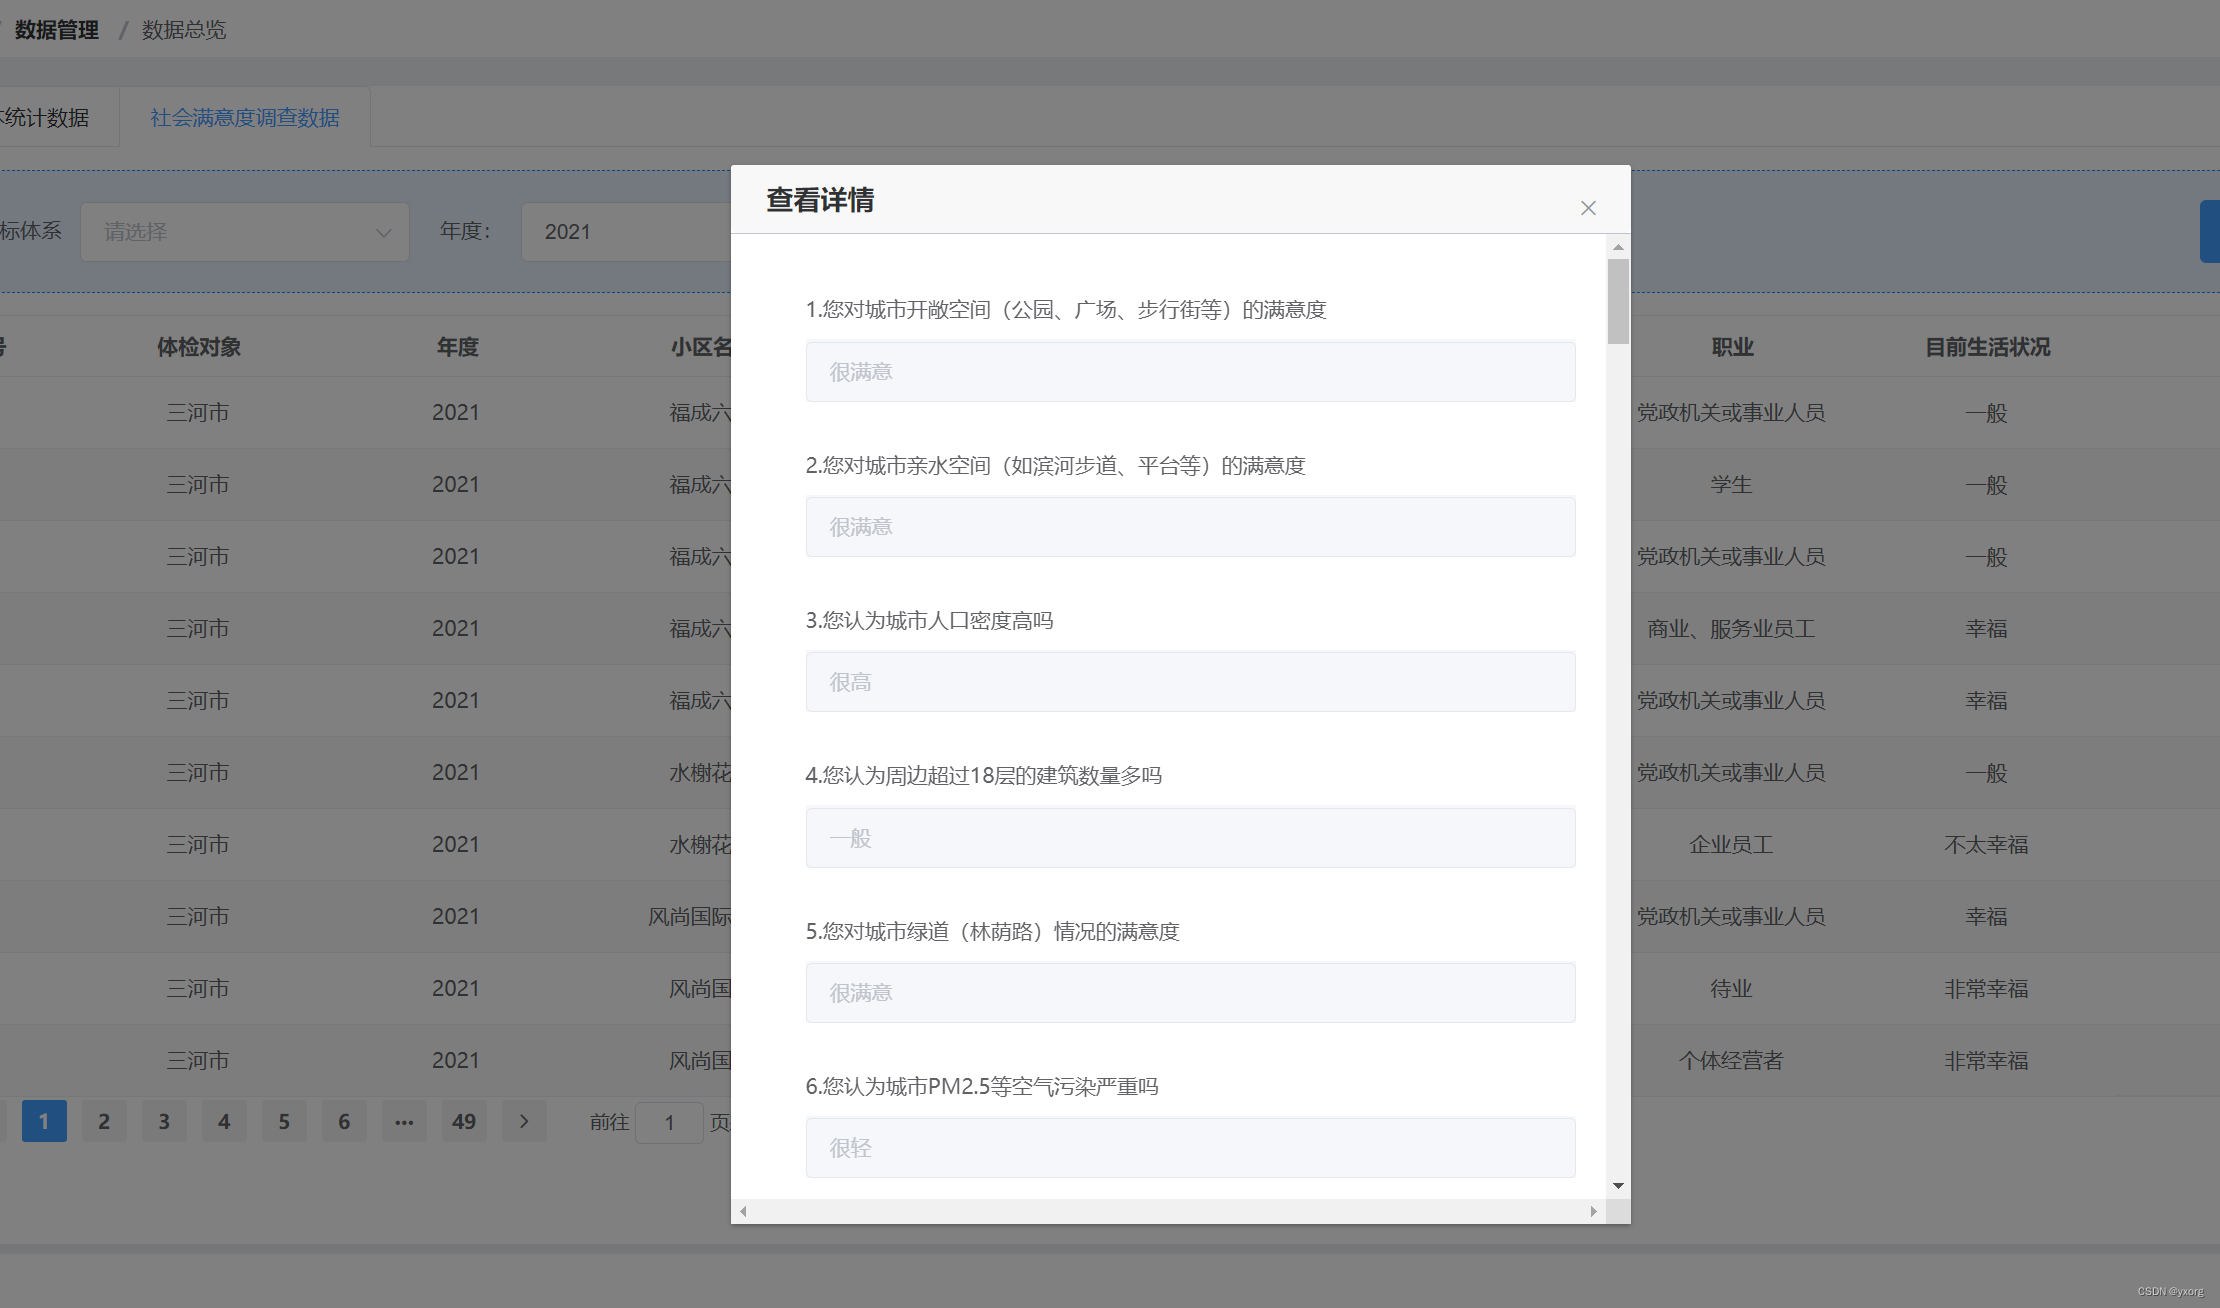Go to next page with chevron arrow
The image size is (2220, 1308).
tap(524, 1121)
